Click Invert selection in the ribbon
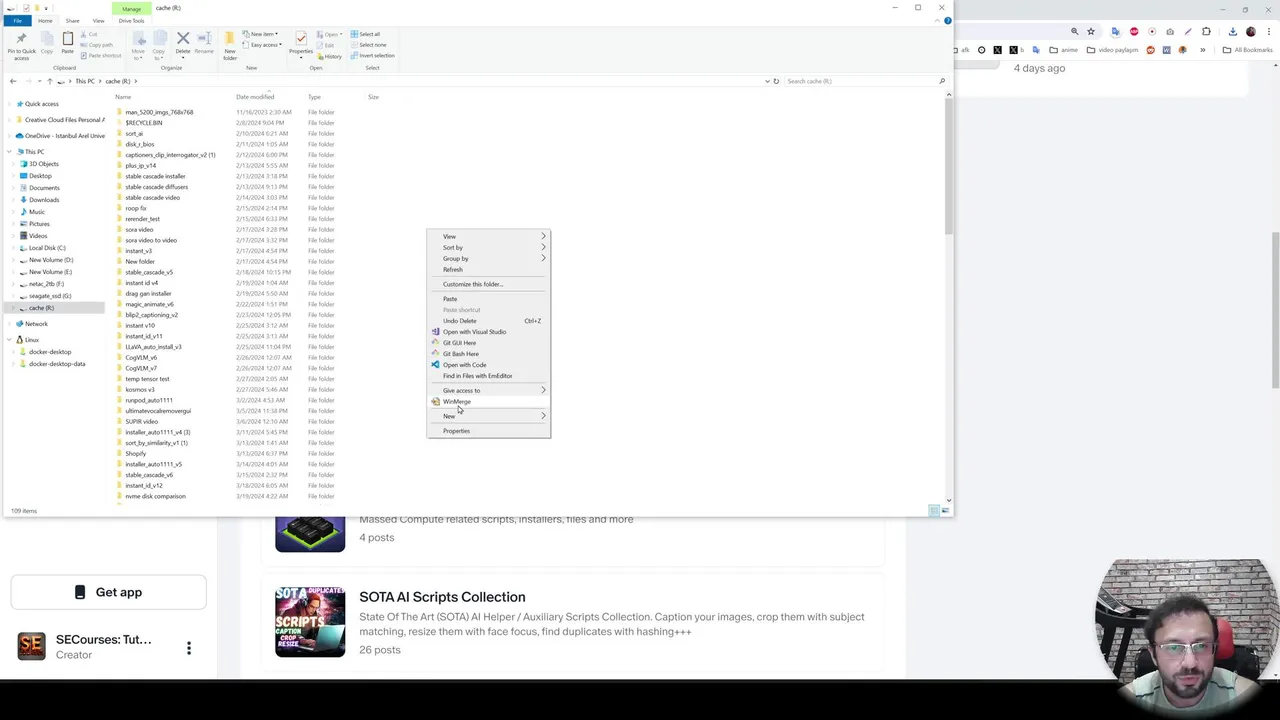Viewport: 1280px width, 720px height. [x=372, y=56]
